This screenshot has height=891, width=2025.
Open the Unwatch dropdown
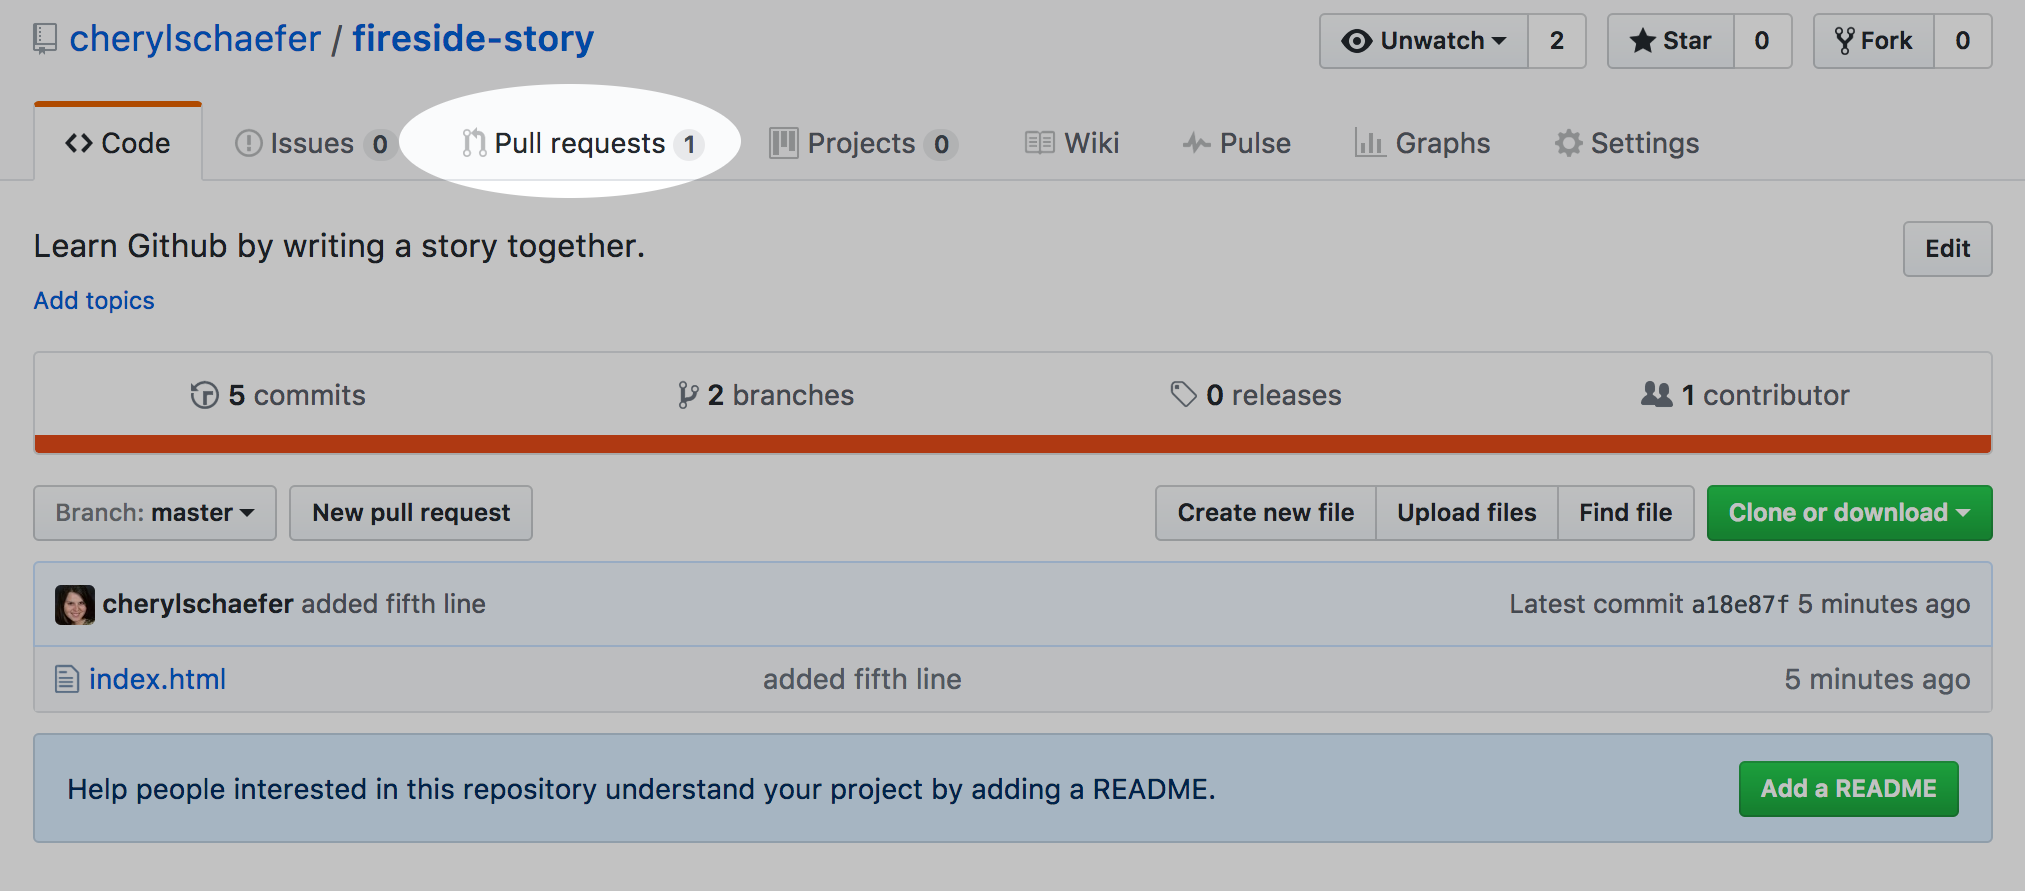pos(1424,41)
